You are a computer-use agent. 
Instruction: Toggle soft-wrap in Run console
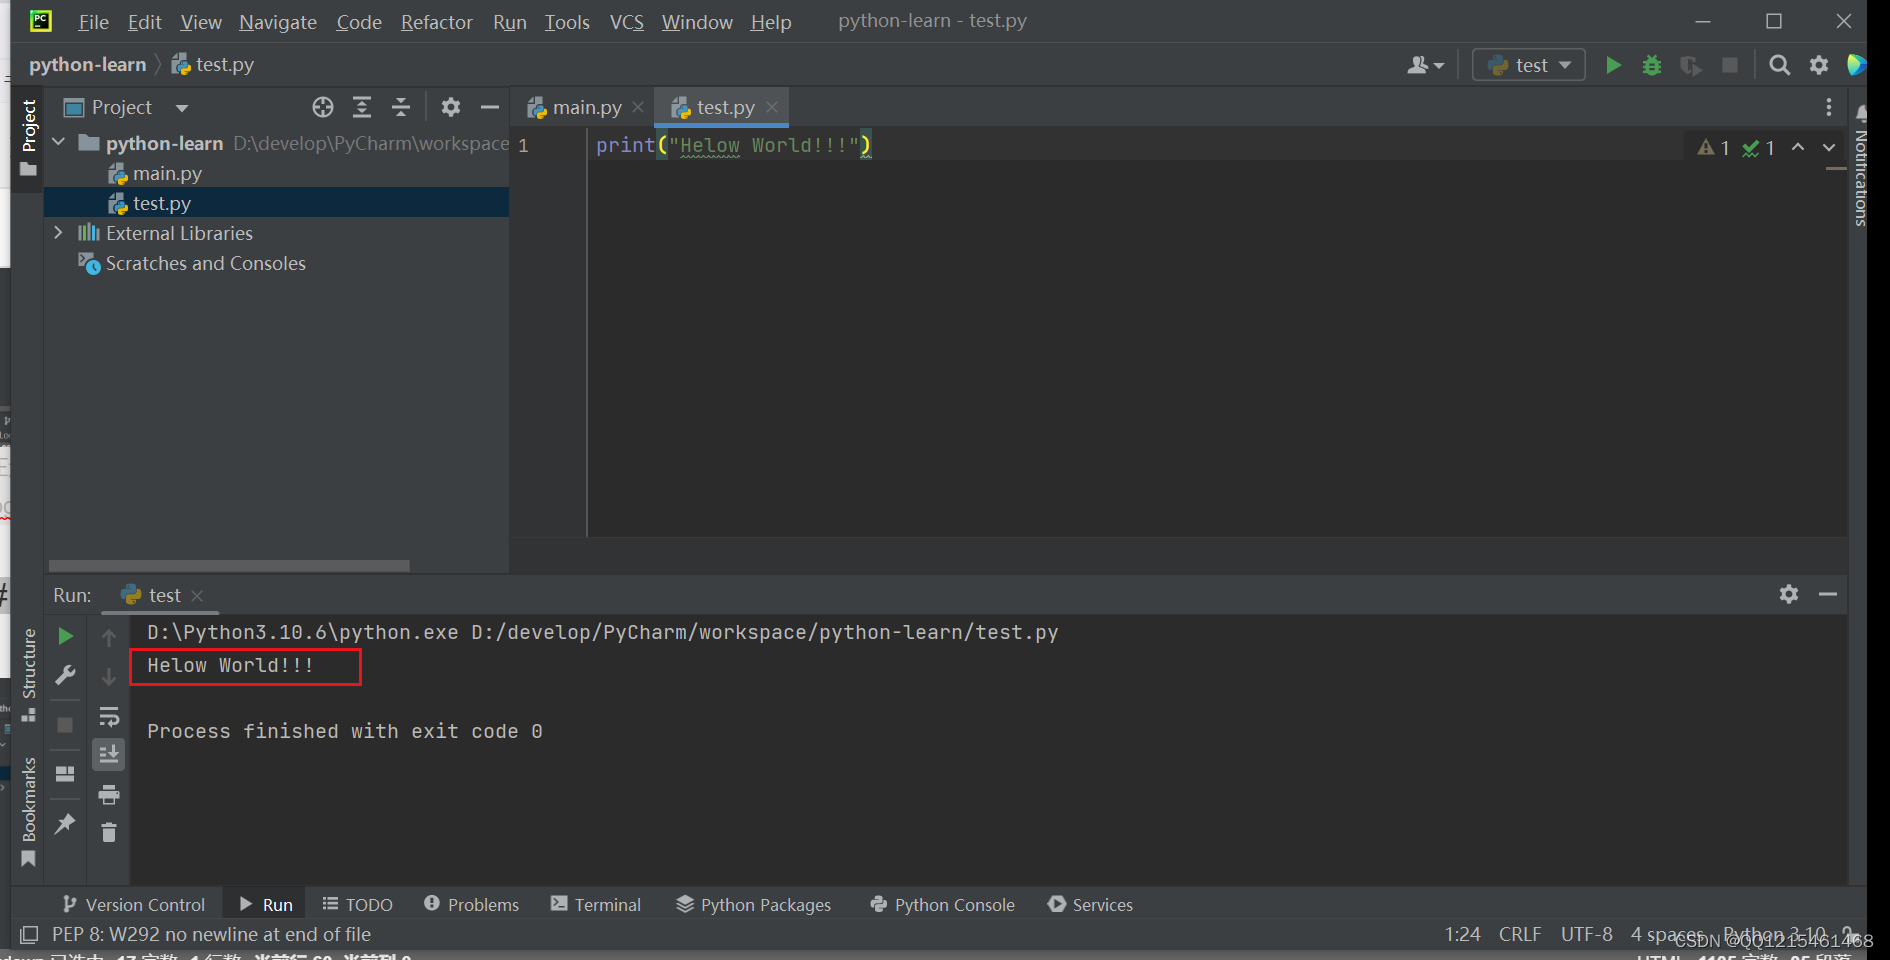(109, 716)
